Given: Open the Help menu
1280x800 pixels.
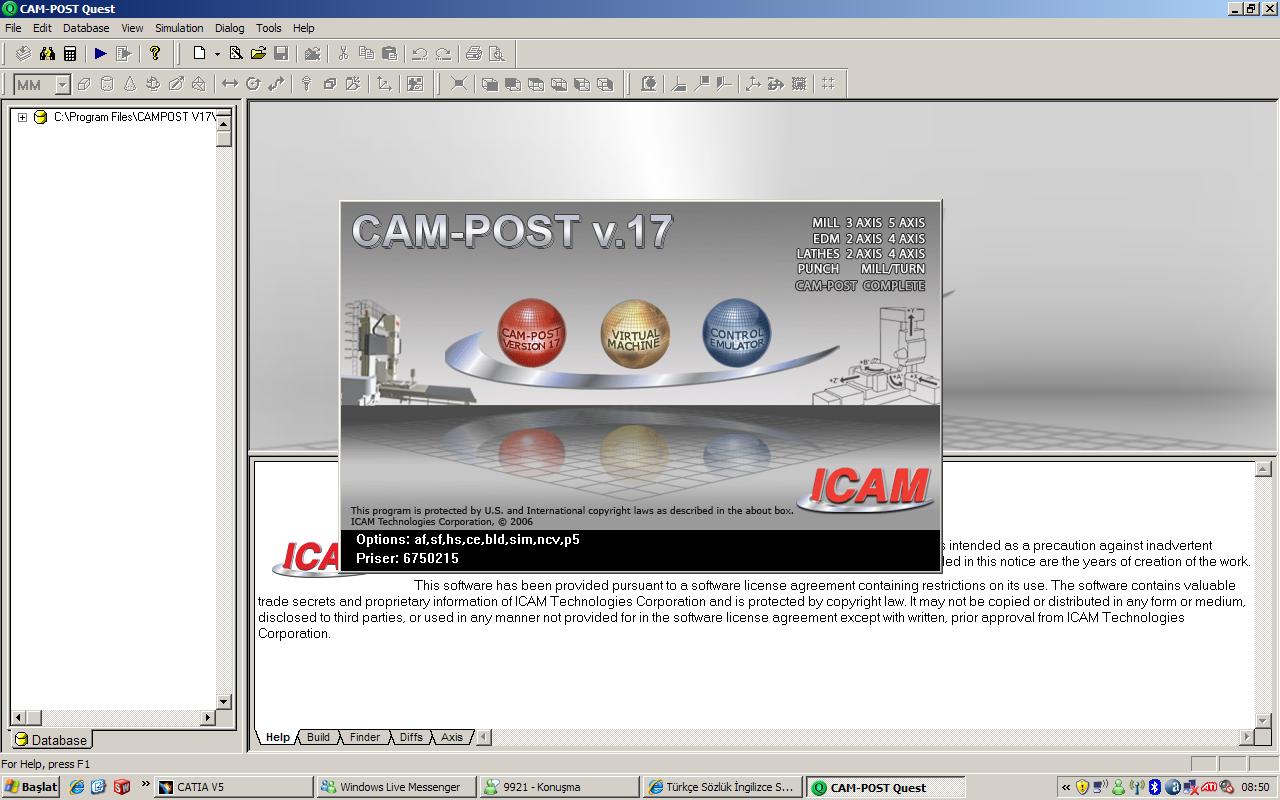Looking at the screenshot, I should click(x=303, y=28).
